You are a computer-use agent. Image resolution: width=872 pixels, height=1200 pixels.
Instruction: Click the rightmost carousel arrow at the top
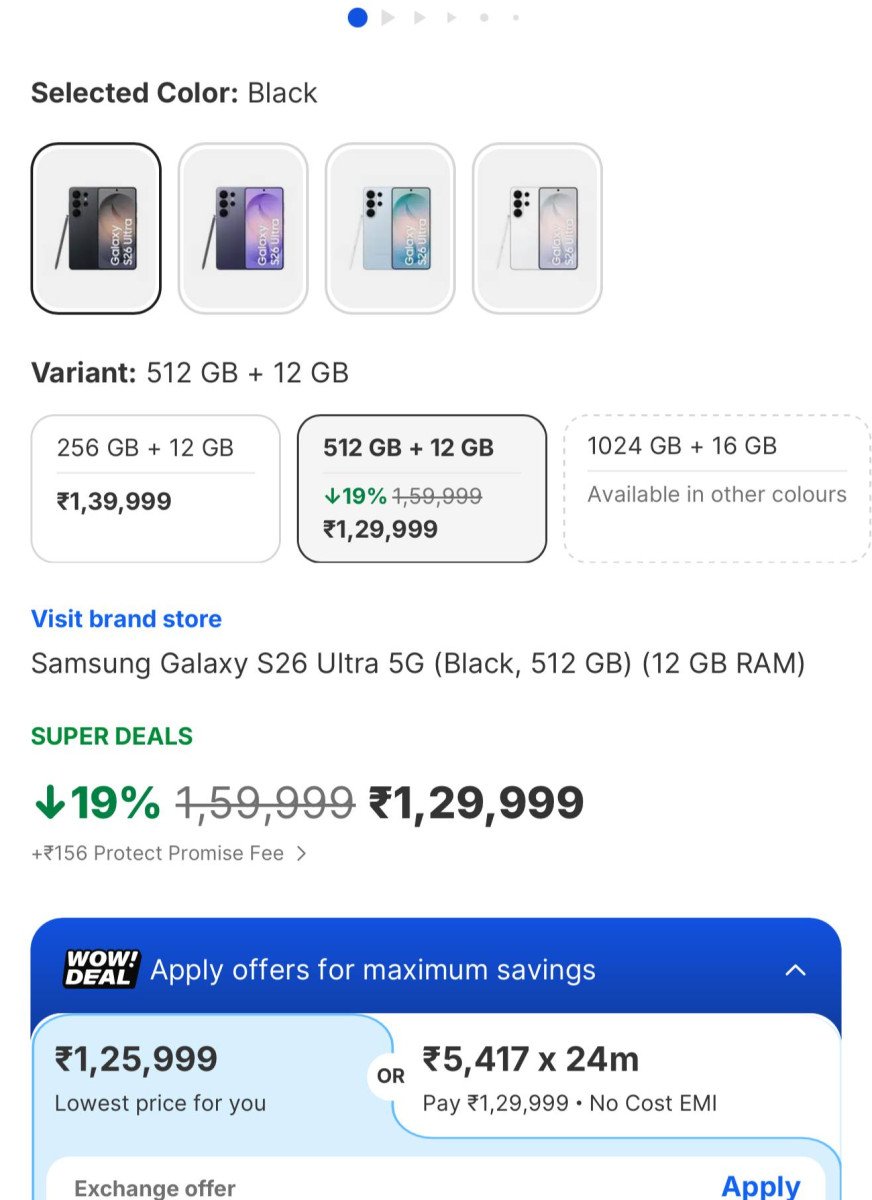tap(450, 17)
